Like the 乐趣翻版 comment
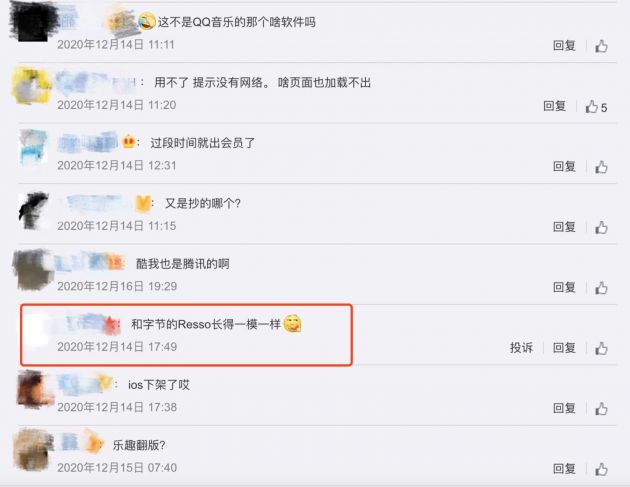 pos(601,469)
